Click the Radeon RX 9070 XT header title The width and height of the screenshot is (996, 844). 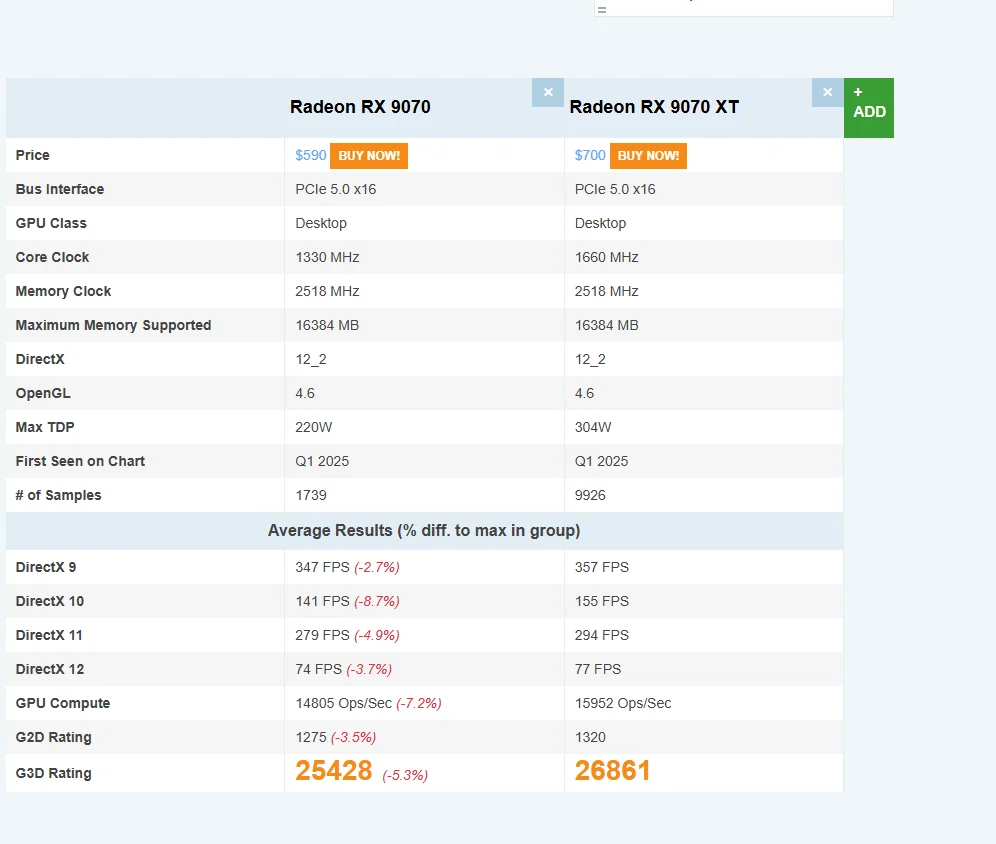(x=654, y=107)
